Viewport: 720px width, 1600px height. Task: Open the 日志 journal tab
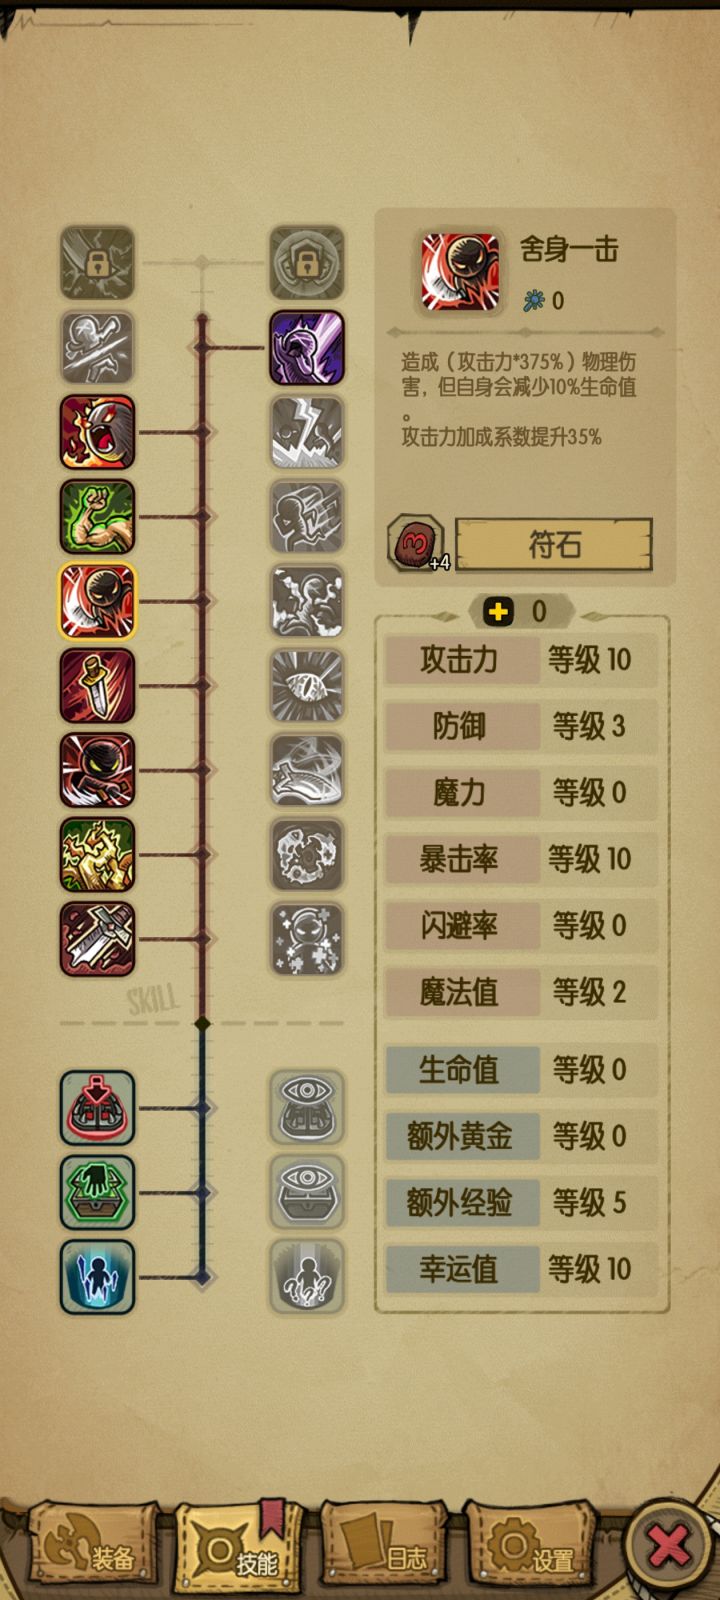383,1545
